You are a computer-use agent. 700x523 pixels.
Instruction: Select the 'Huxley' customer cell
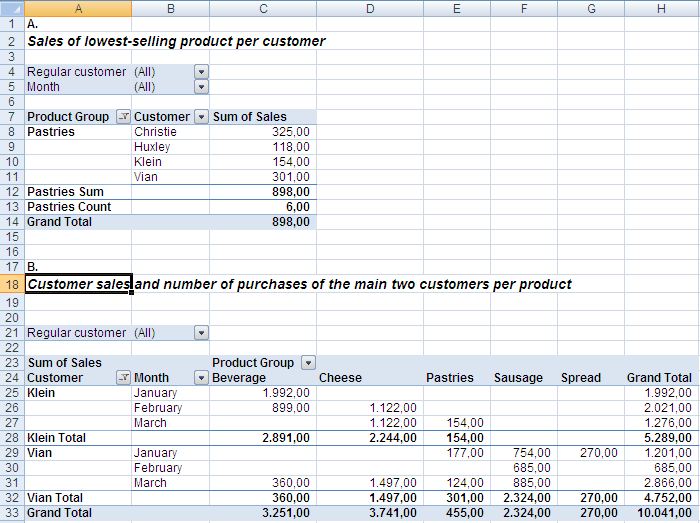pyautogui.click(x=171, y=147)
